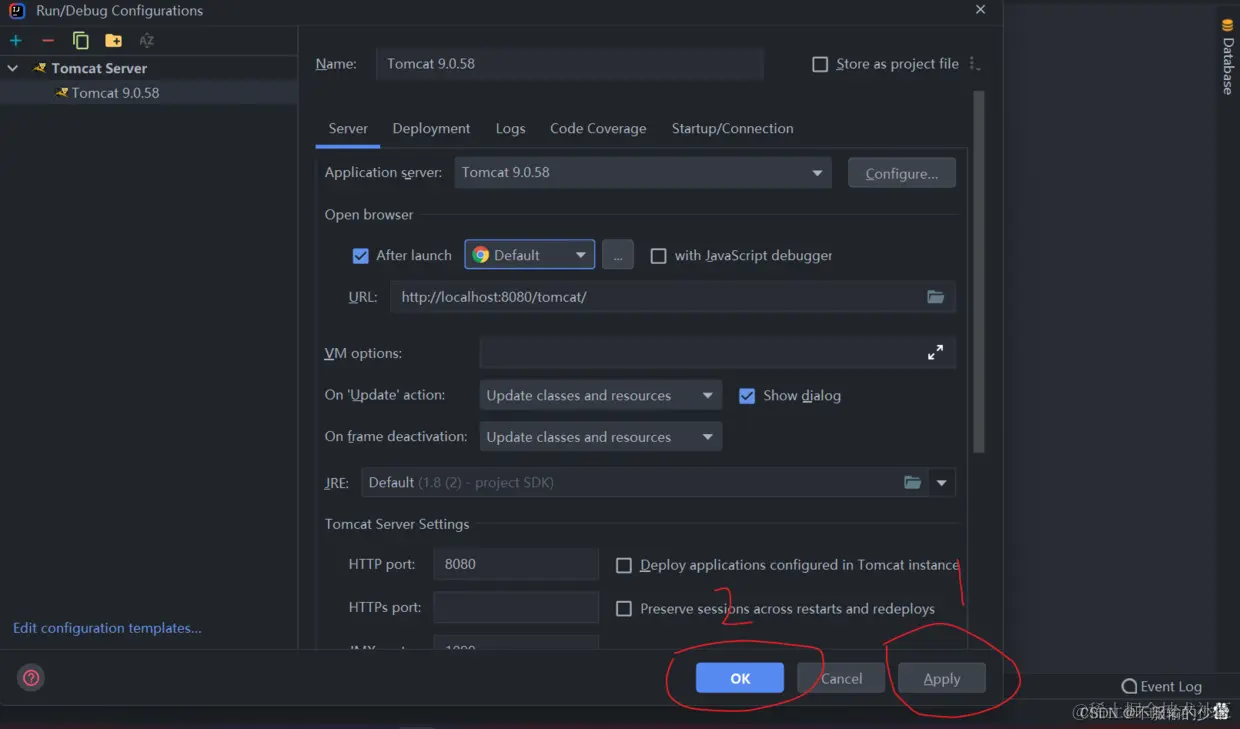
Task: Switch to the Logs tab
Action: tap(510, 128)
